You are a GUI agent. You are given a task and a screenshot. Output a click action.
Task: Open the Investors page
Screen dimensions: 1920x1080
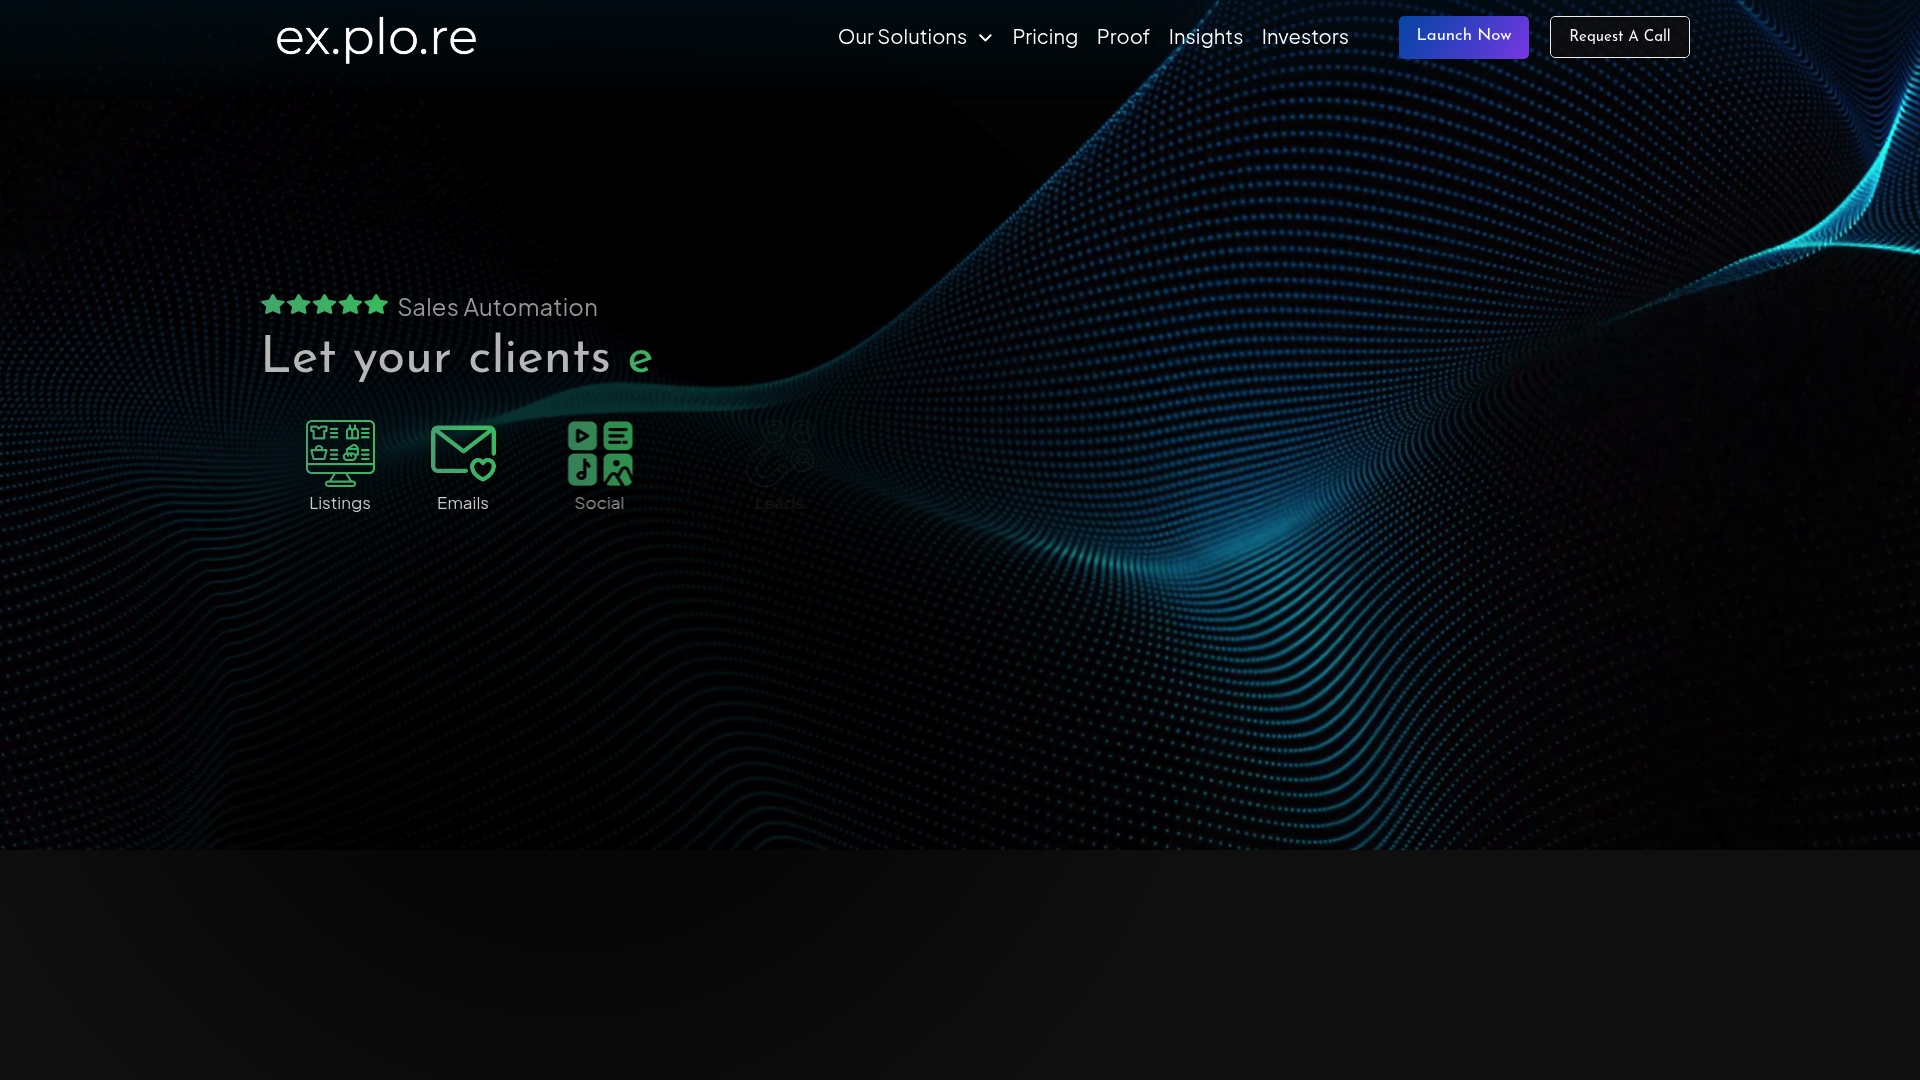[x=1305, y=38]
